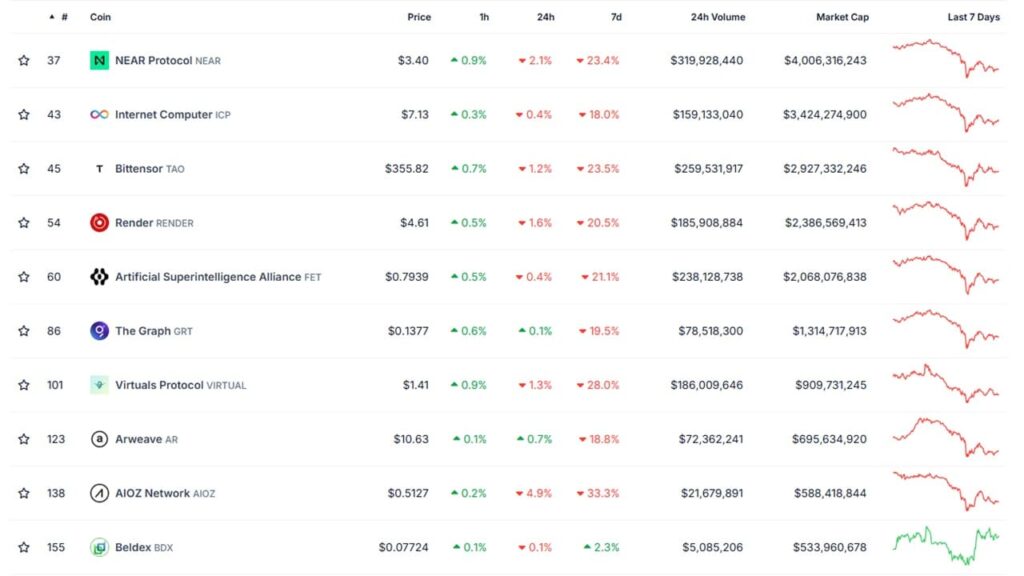1024x576 pixels.
Task: Sort the table by Market Cap
Action: pos(842,16)
